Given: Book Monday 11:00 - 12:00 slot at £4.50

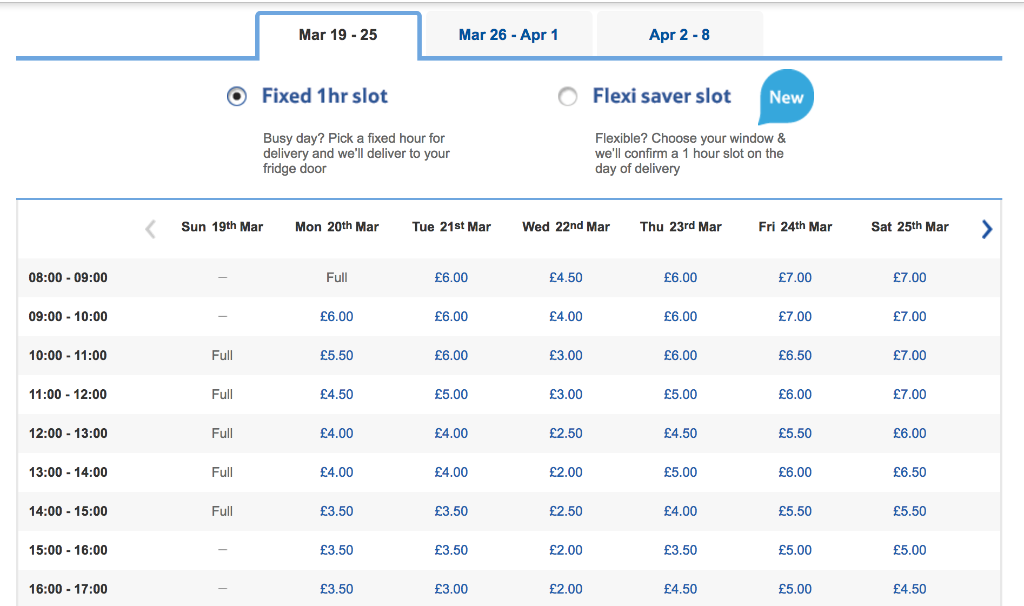Looking at the screenshot, I should [x=336, y=394].
